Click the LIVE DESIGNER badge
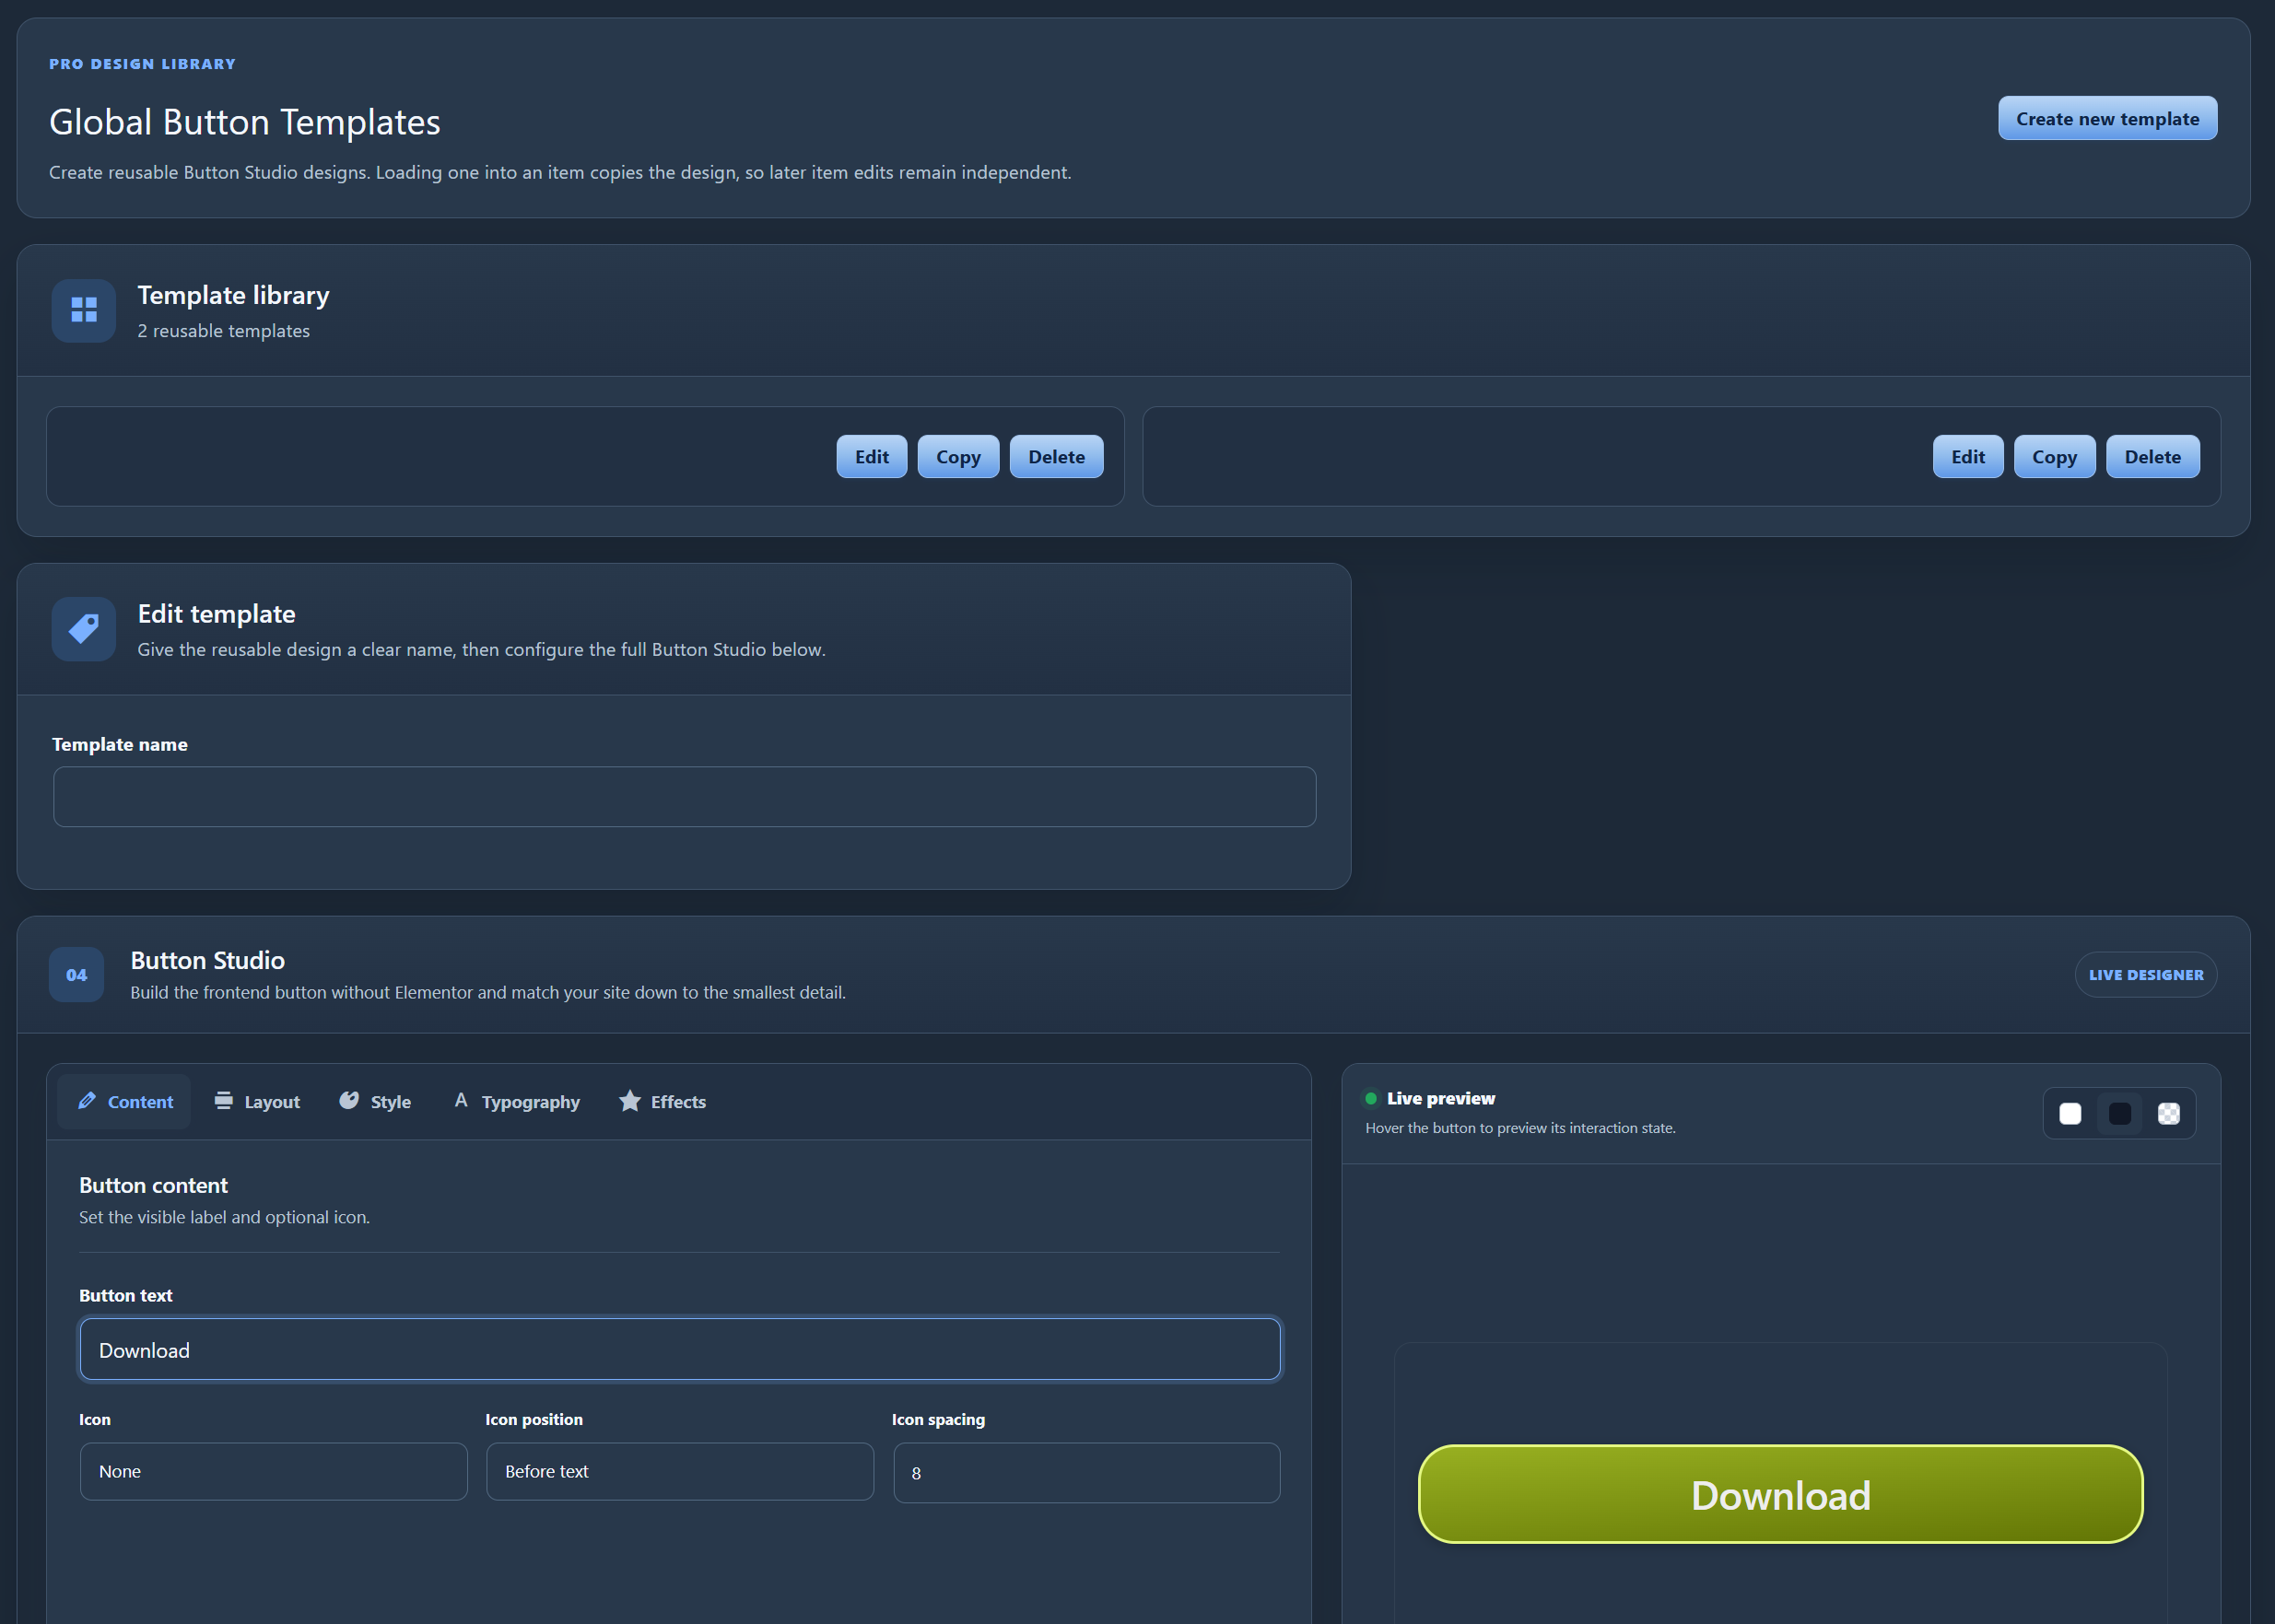The width and height of the screenshot is (2275, 1624). (x=2145, y=975)
